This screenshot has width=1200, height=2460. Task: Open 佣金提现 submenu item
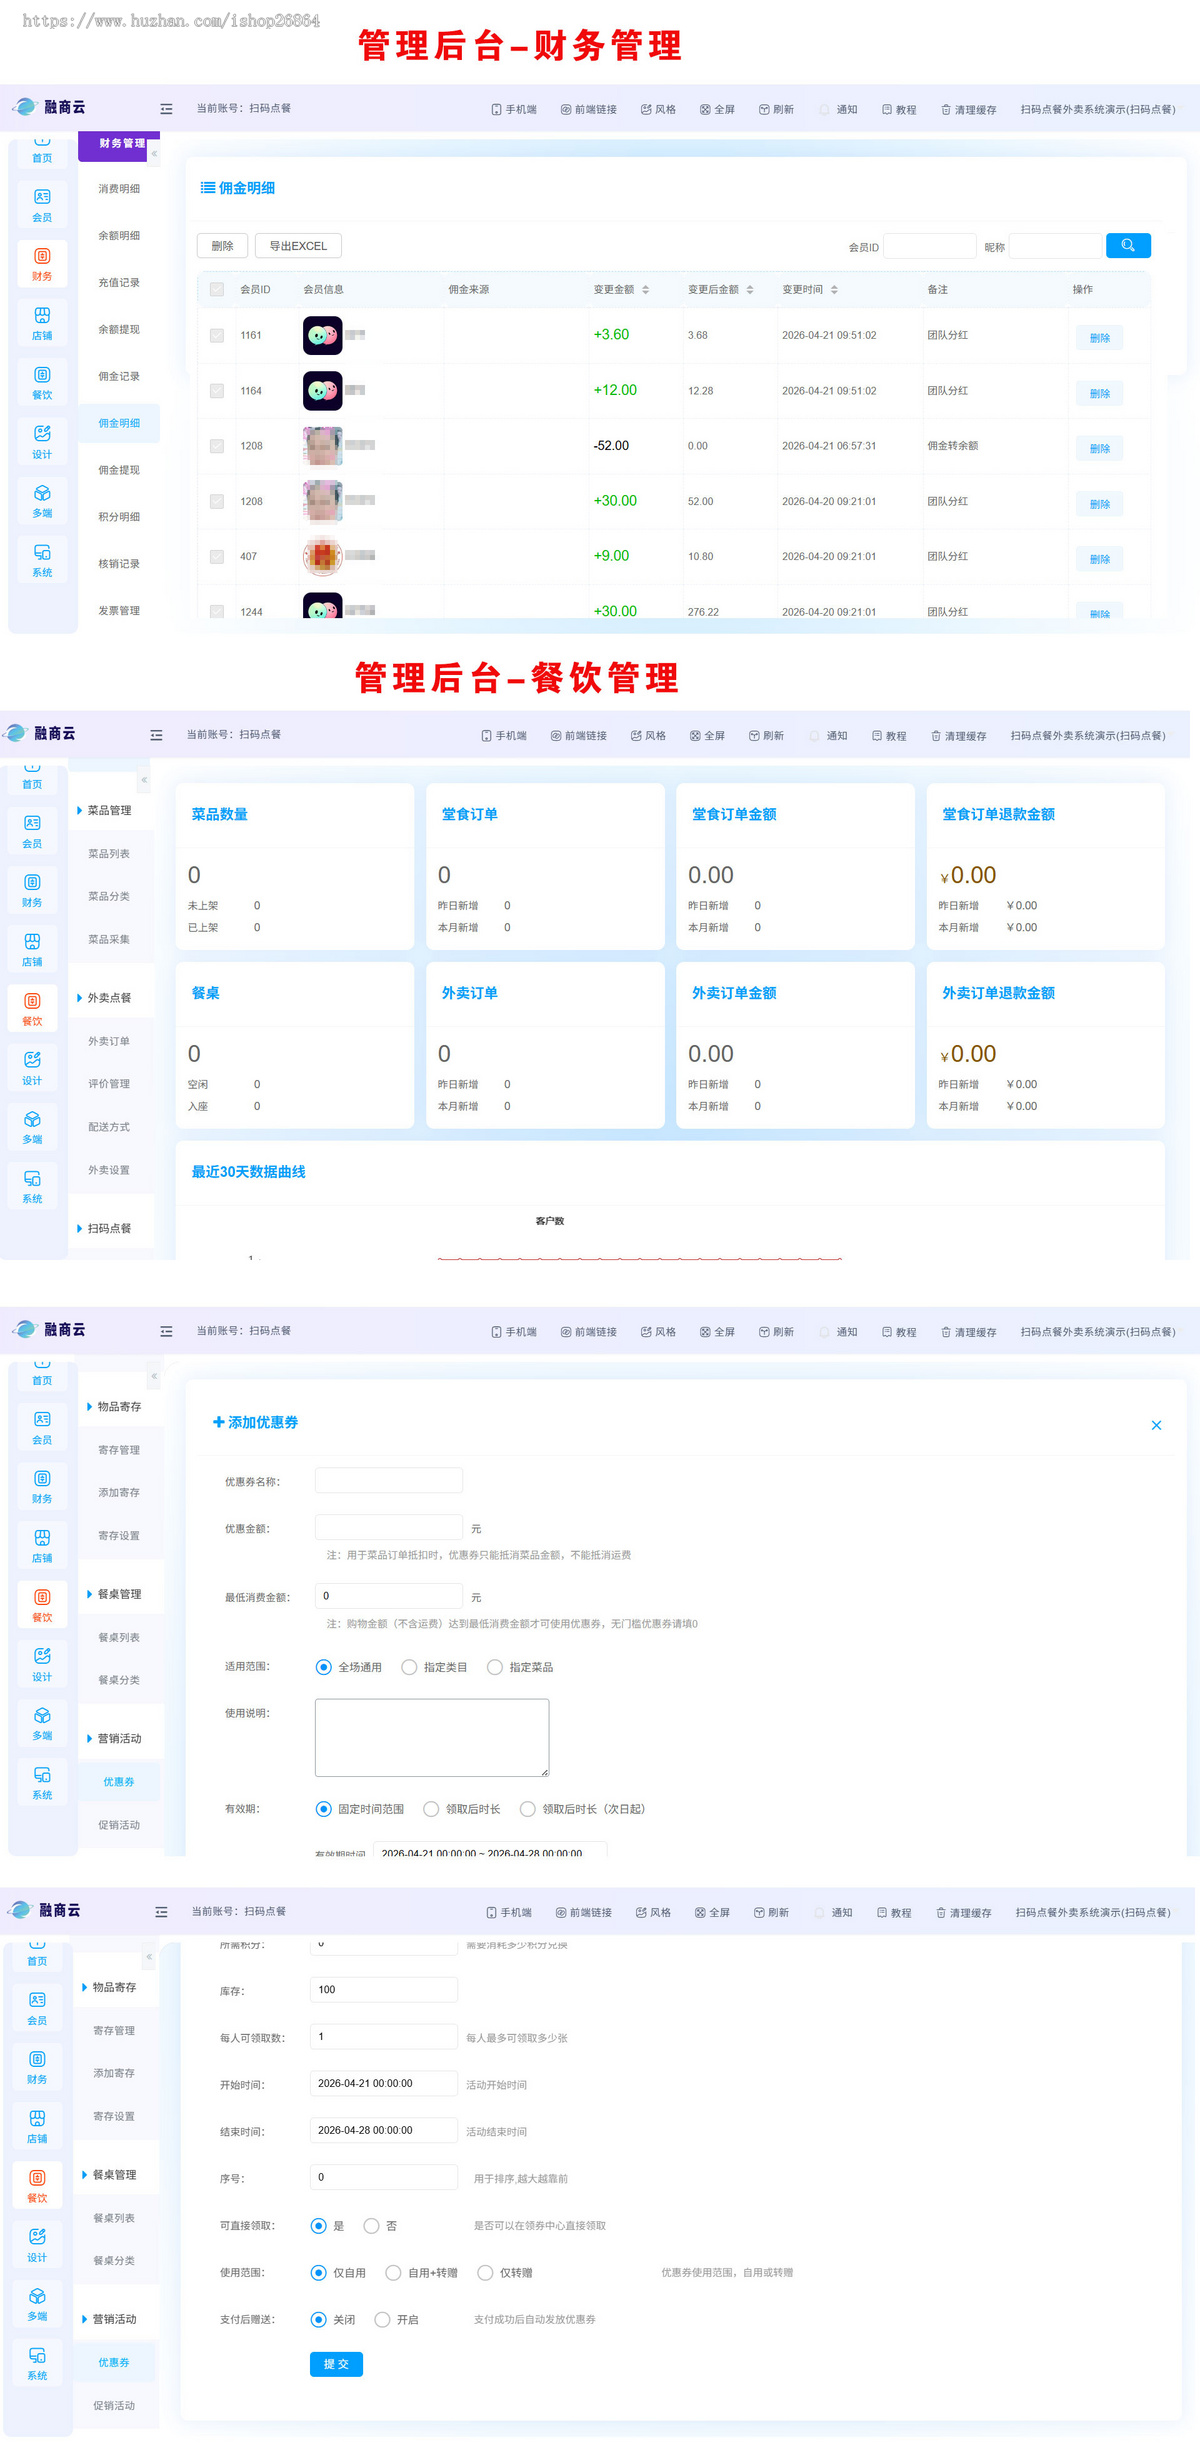tap(119, 470)
